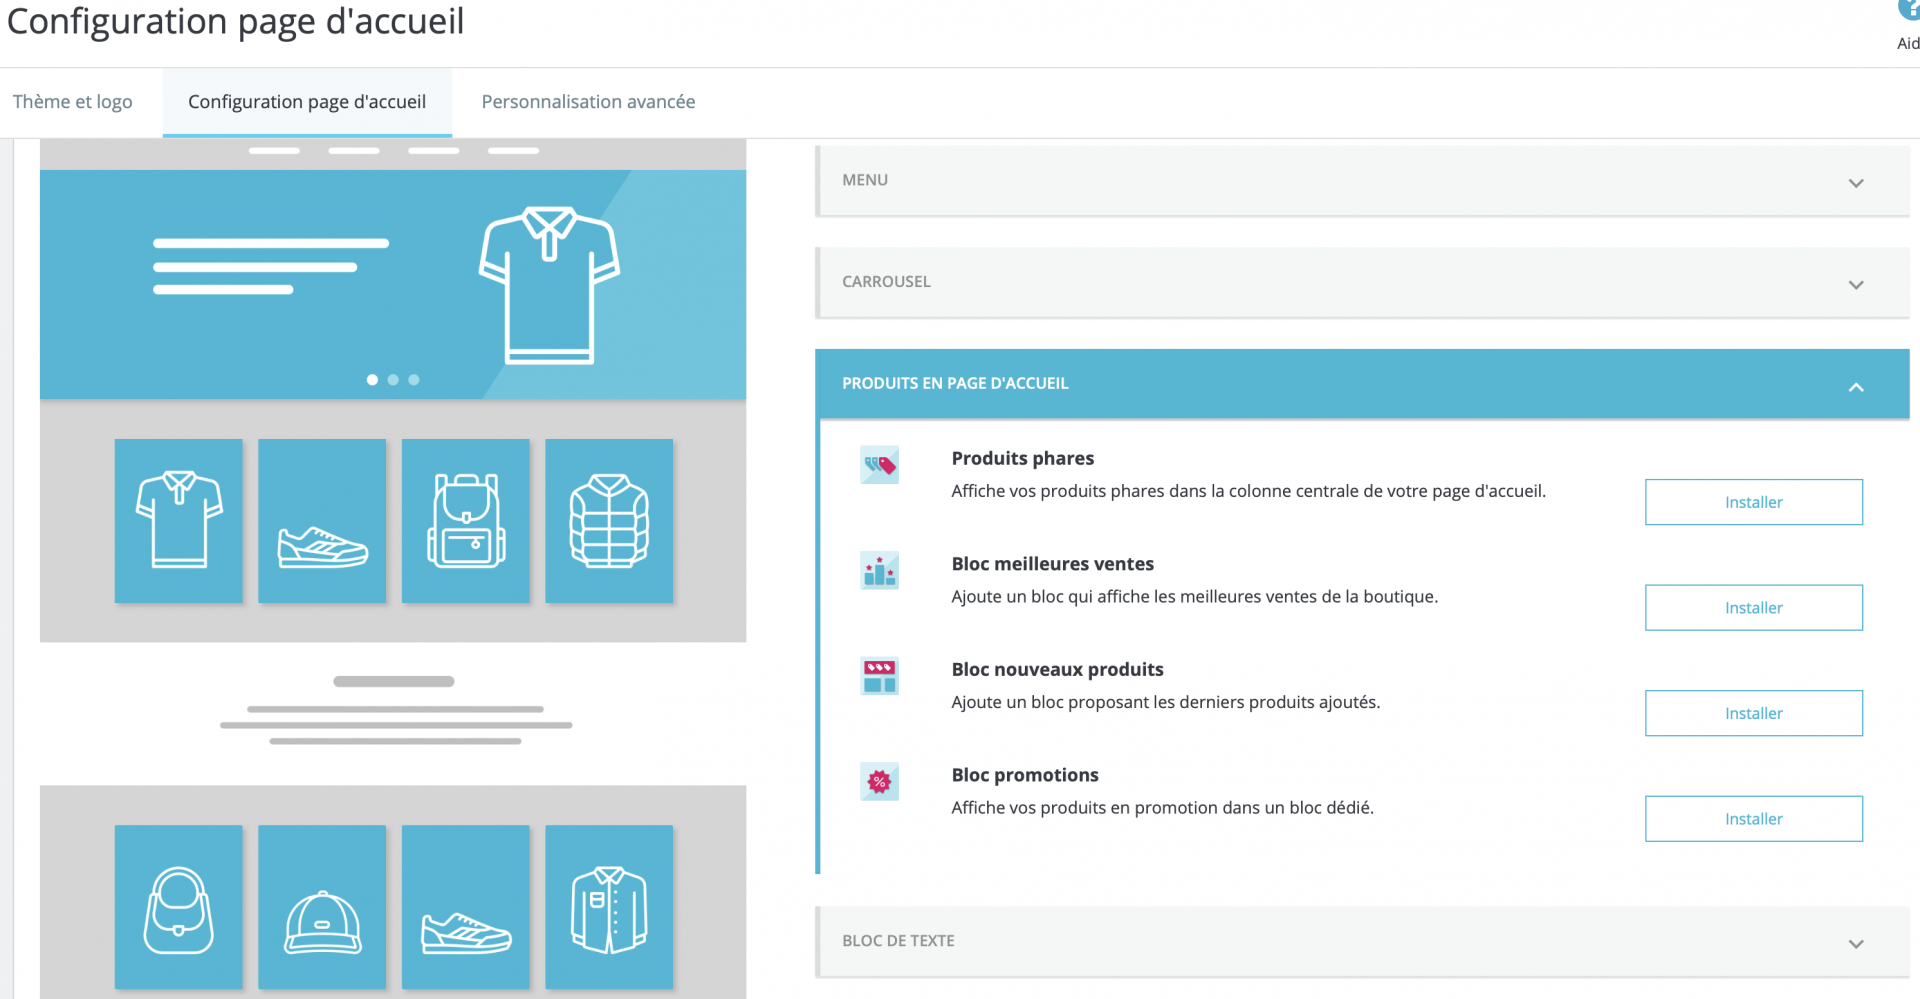Switch to Personnalisation avancée tab
The image size is (1920, 999).
tap(588, 102)
